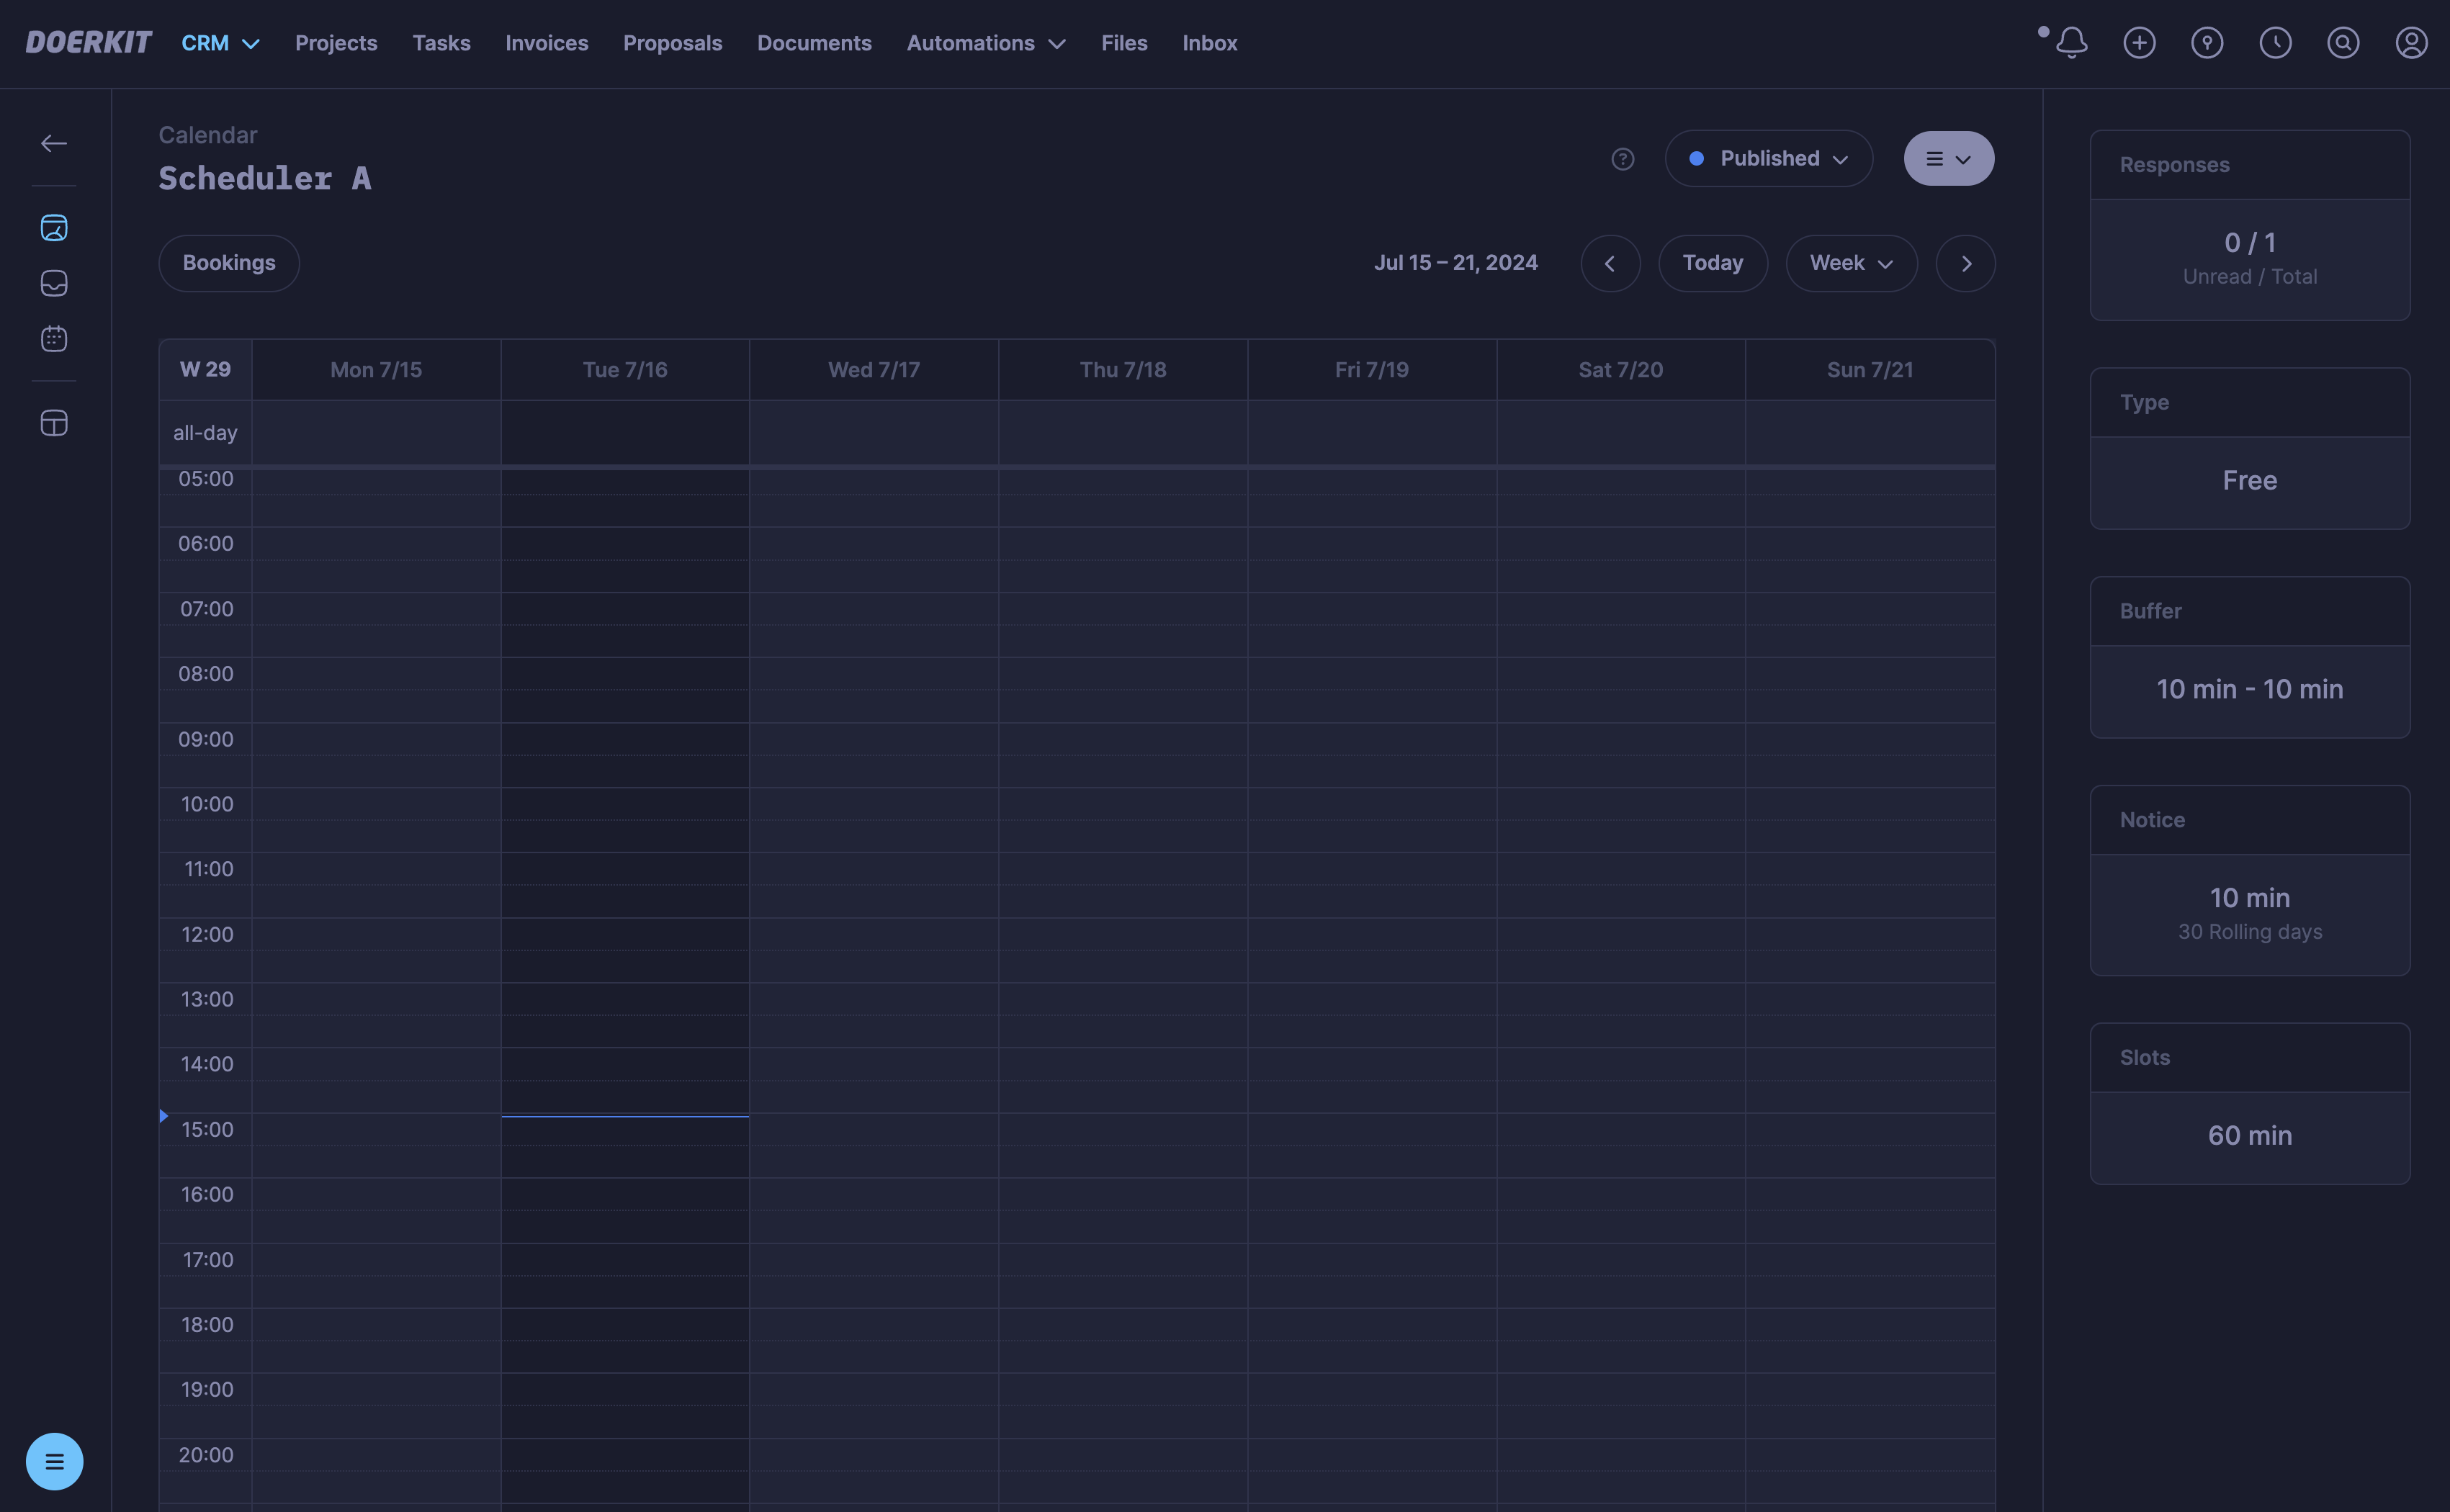Expand the Week view dropdown
2450x1512 pixels.
tap(1851, 263)
